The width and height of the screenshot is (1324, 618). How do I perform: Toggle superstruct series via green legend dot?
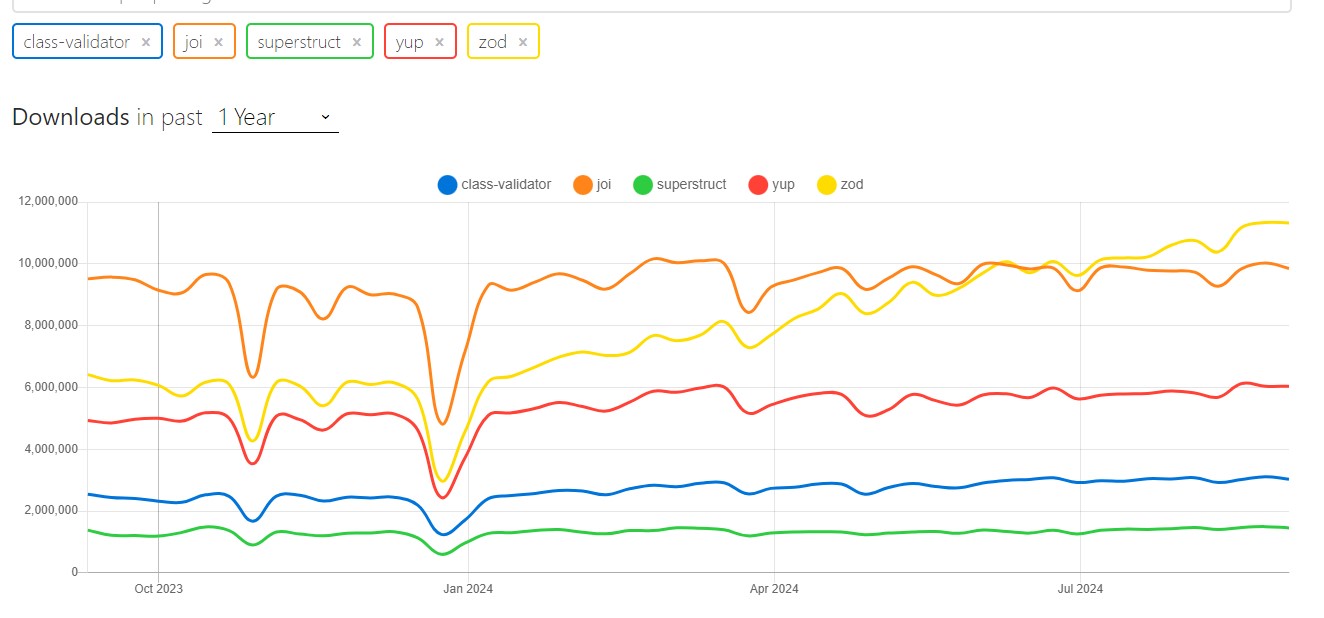click(643, 185)
